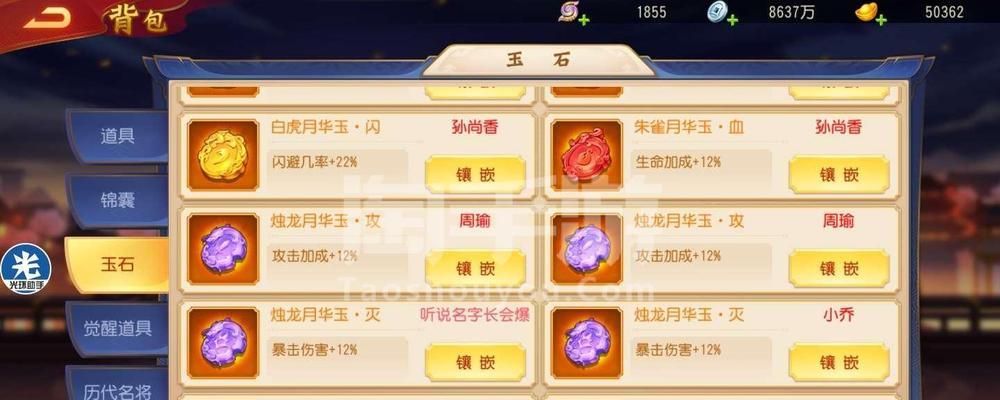The width and height of the screenshot is (1000, 400).
Task: Click 镶嵌 for 朱雀月华玉·血
Action: click(x=839, y=175)
